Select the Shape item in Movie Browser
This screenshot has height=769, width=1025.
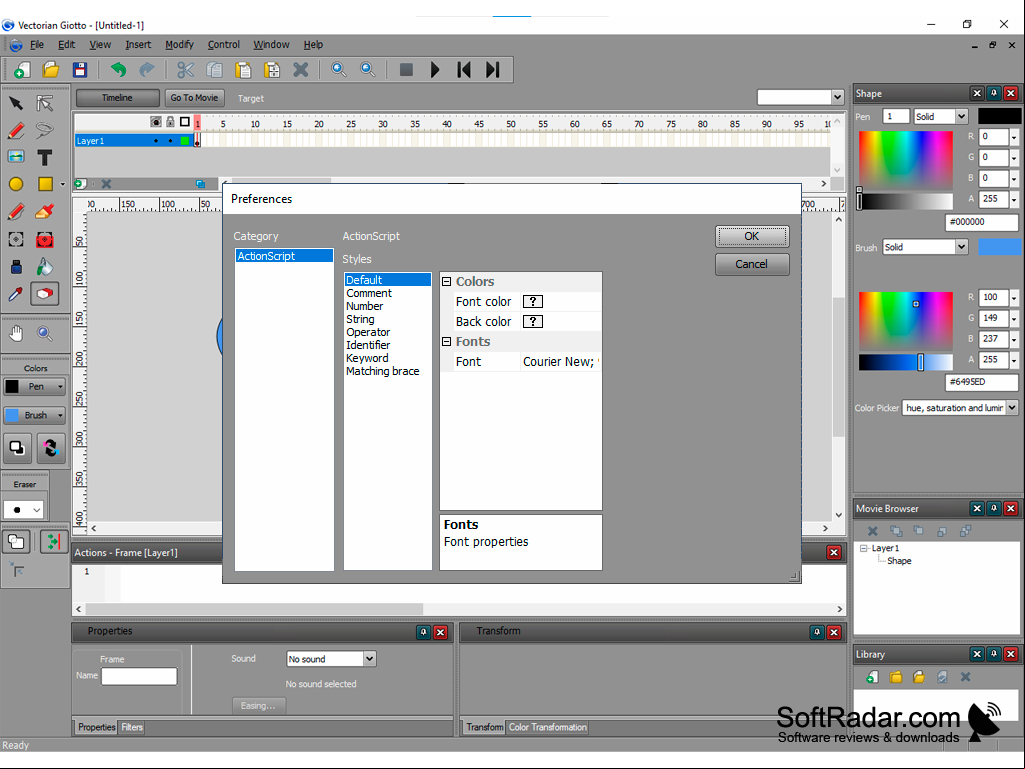[899, 561]
